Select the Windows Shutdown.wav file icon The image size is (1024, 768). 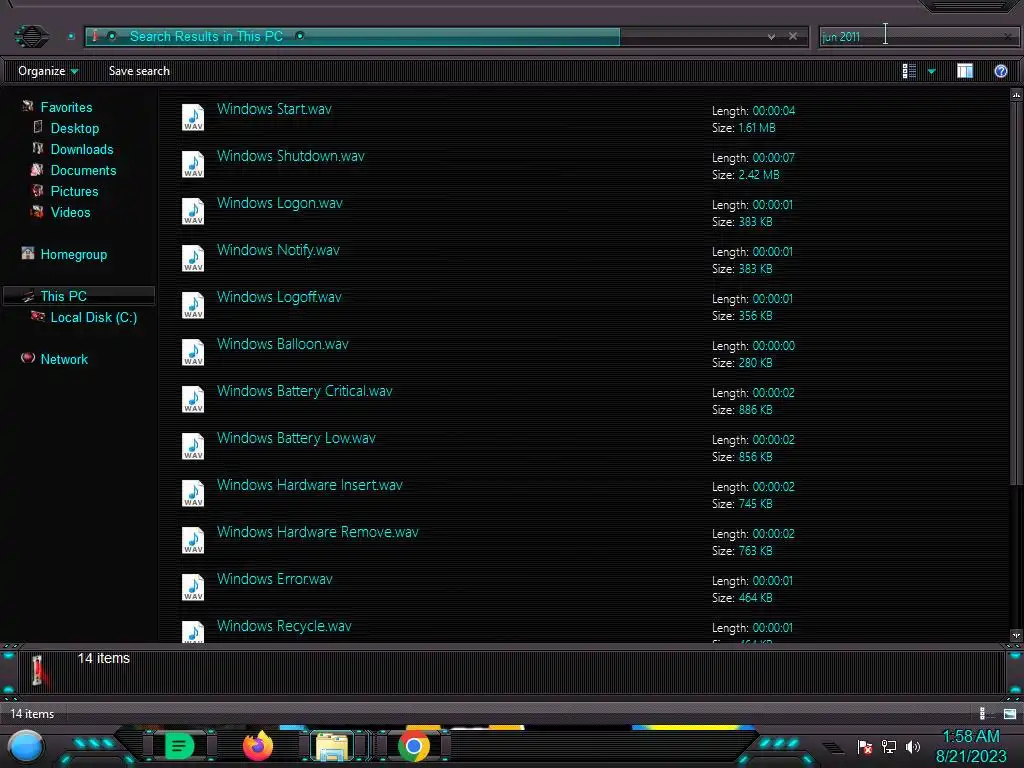tap(193, 165)
